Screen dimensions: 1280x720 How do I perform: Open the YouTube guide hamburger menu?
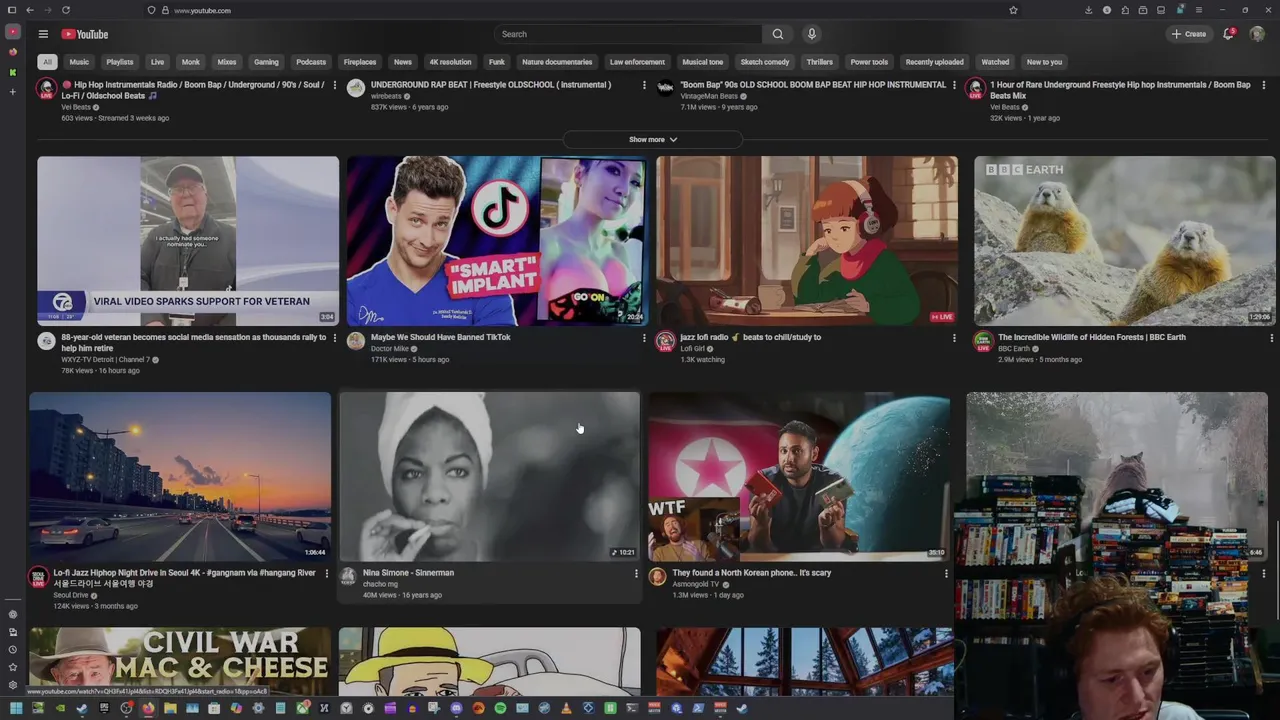[x=43, y=34]
